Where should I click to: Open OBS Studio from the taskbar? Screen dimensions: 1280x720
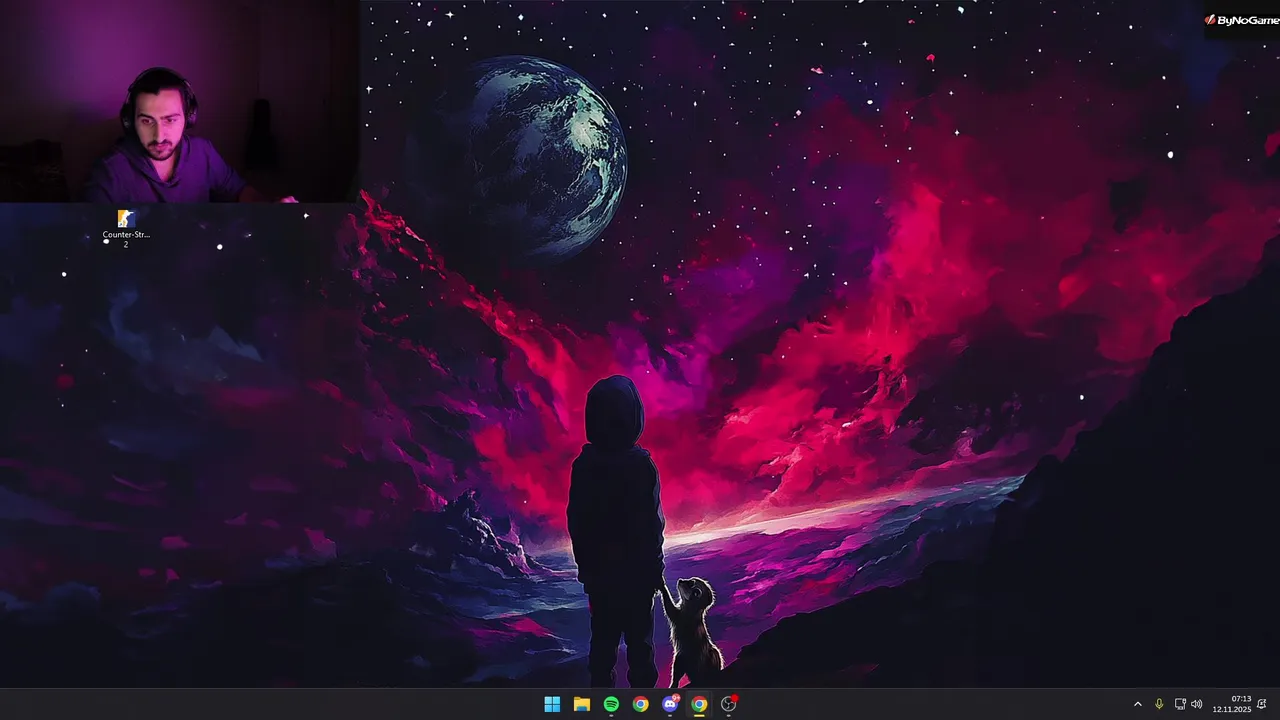[729, 704]
